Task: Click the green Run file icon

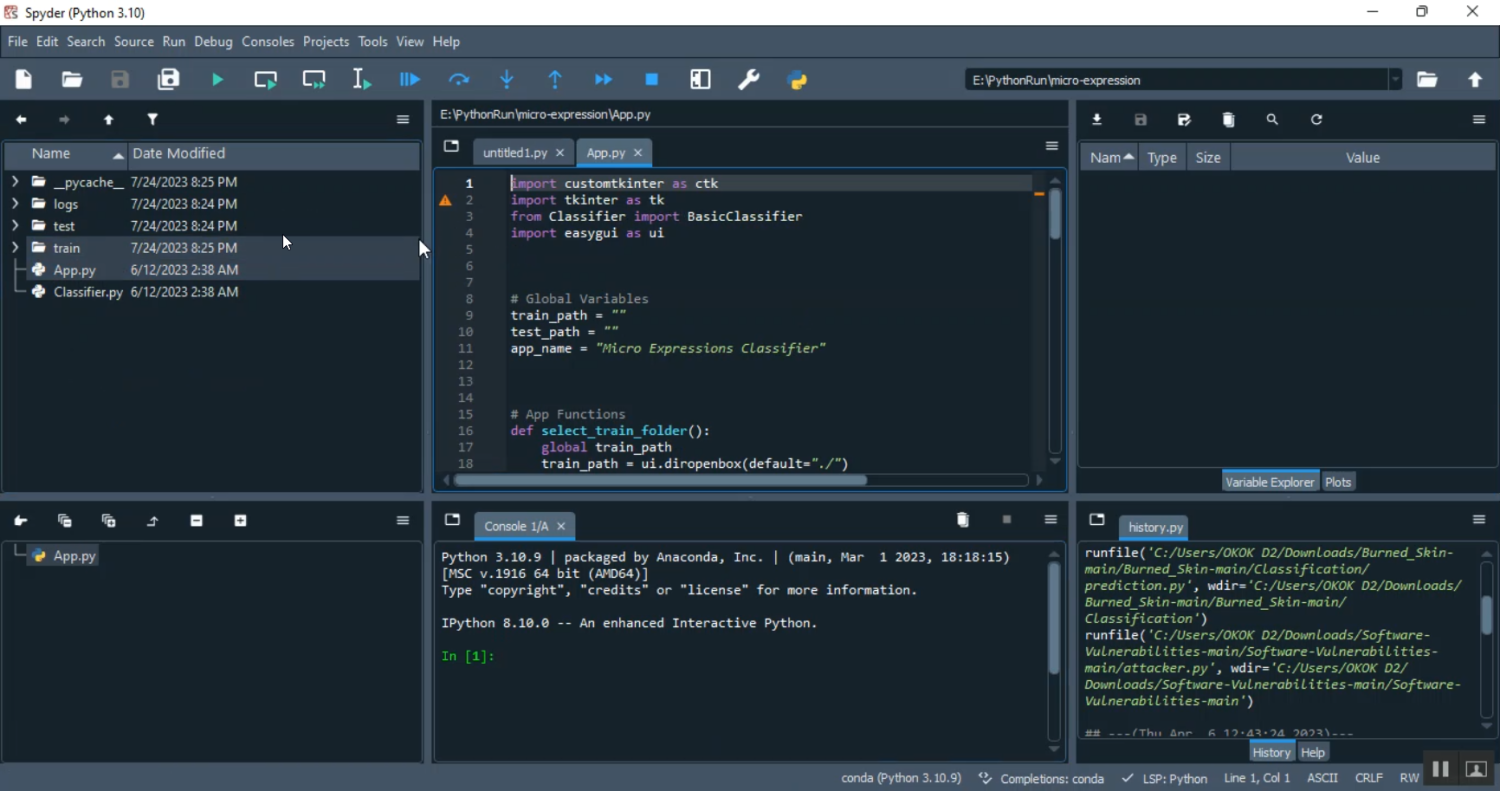Action: pos(218,80)
